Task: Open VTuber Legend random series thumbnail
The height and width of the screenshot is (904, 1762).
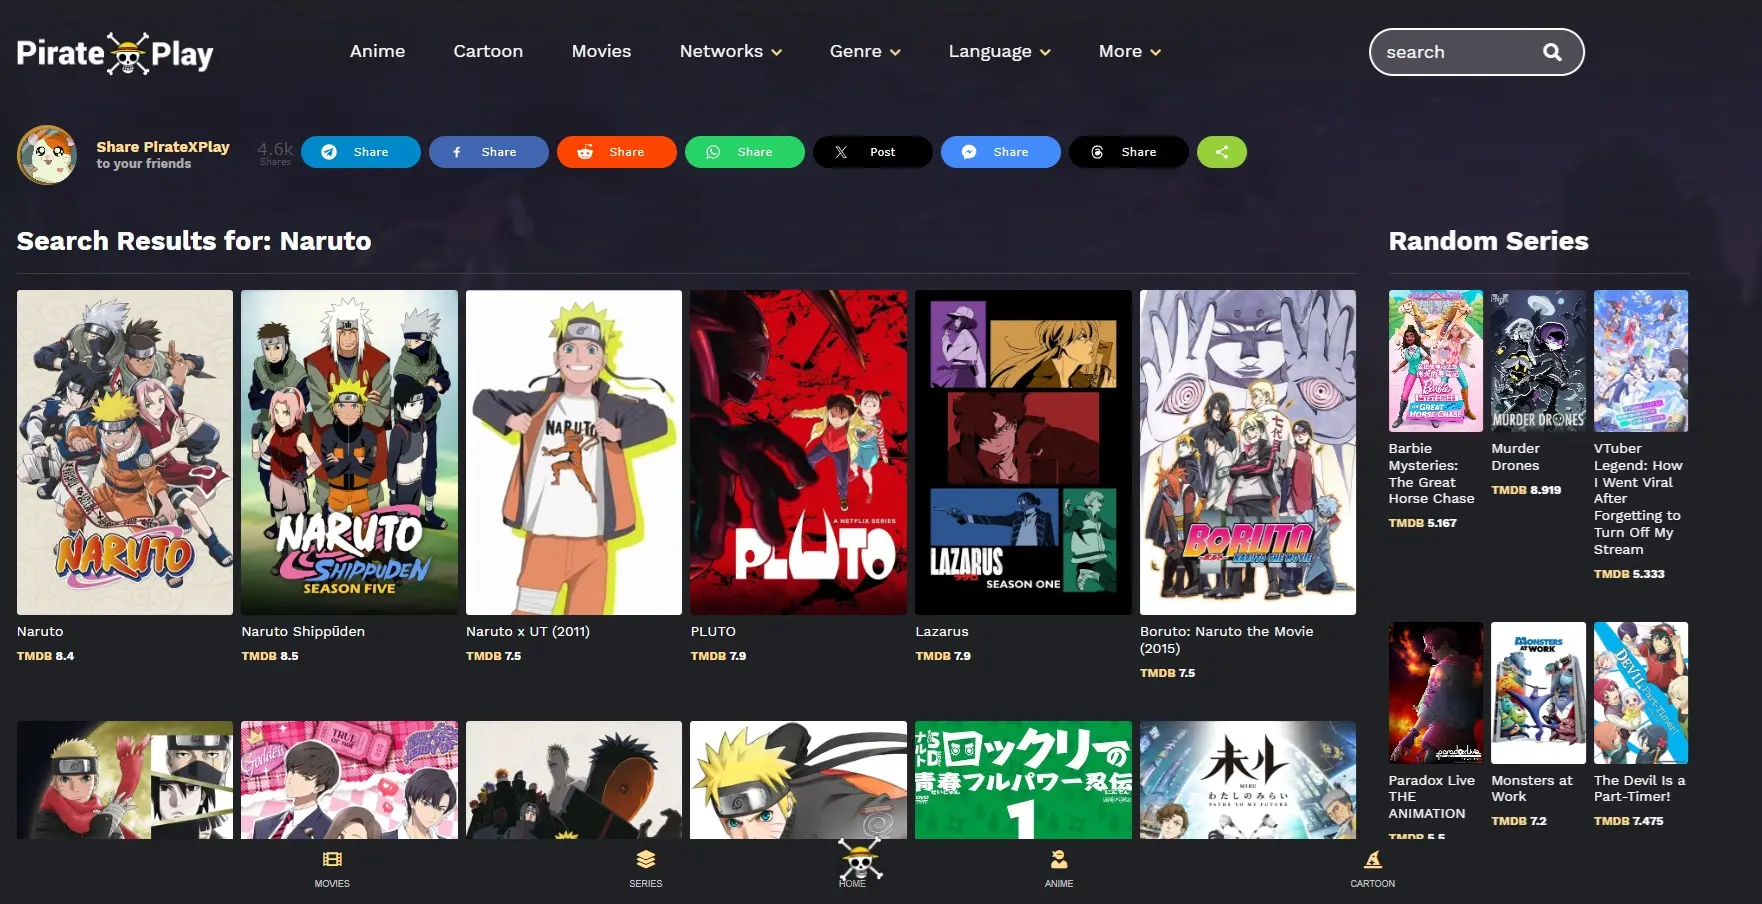Action: click(x=1641, y=361)
